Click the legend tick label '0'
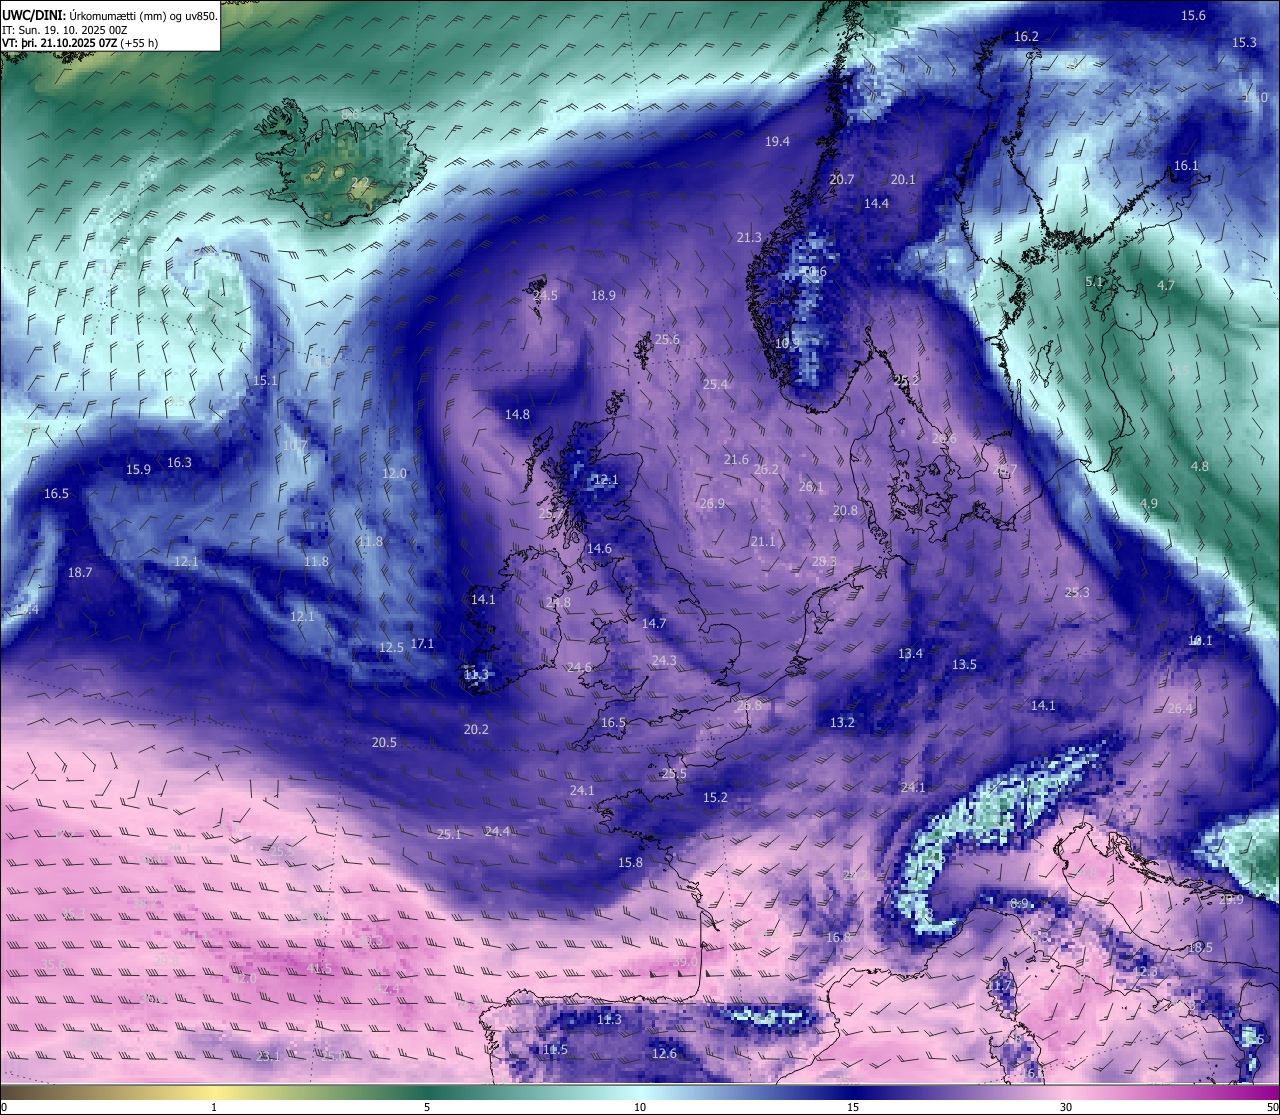Screen dimensions: 1280x1115 pos(3,1107)
